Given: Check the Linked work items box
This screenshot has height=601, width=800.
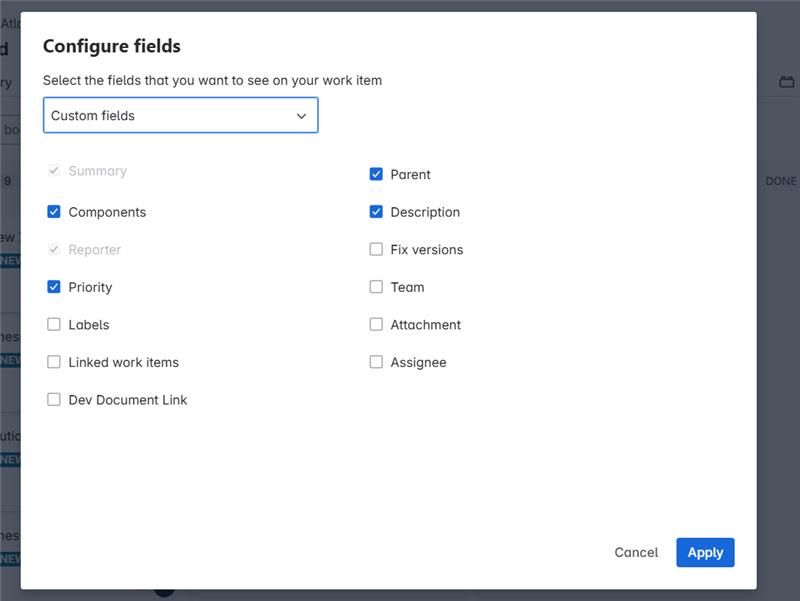Looking at the screenshot, I should coord(54,362).
